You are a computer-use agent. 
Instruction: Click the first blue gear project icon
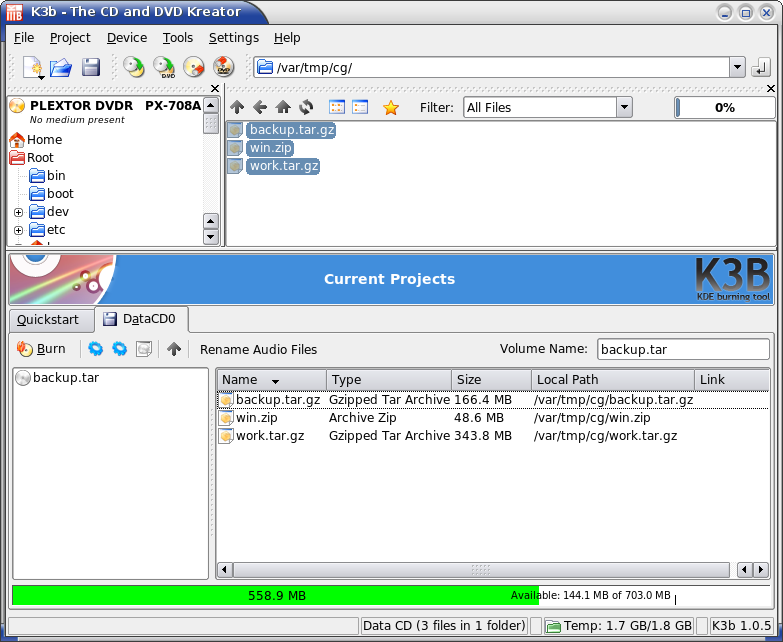[x=95, y=348]
